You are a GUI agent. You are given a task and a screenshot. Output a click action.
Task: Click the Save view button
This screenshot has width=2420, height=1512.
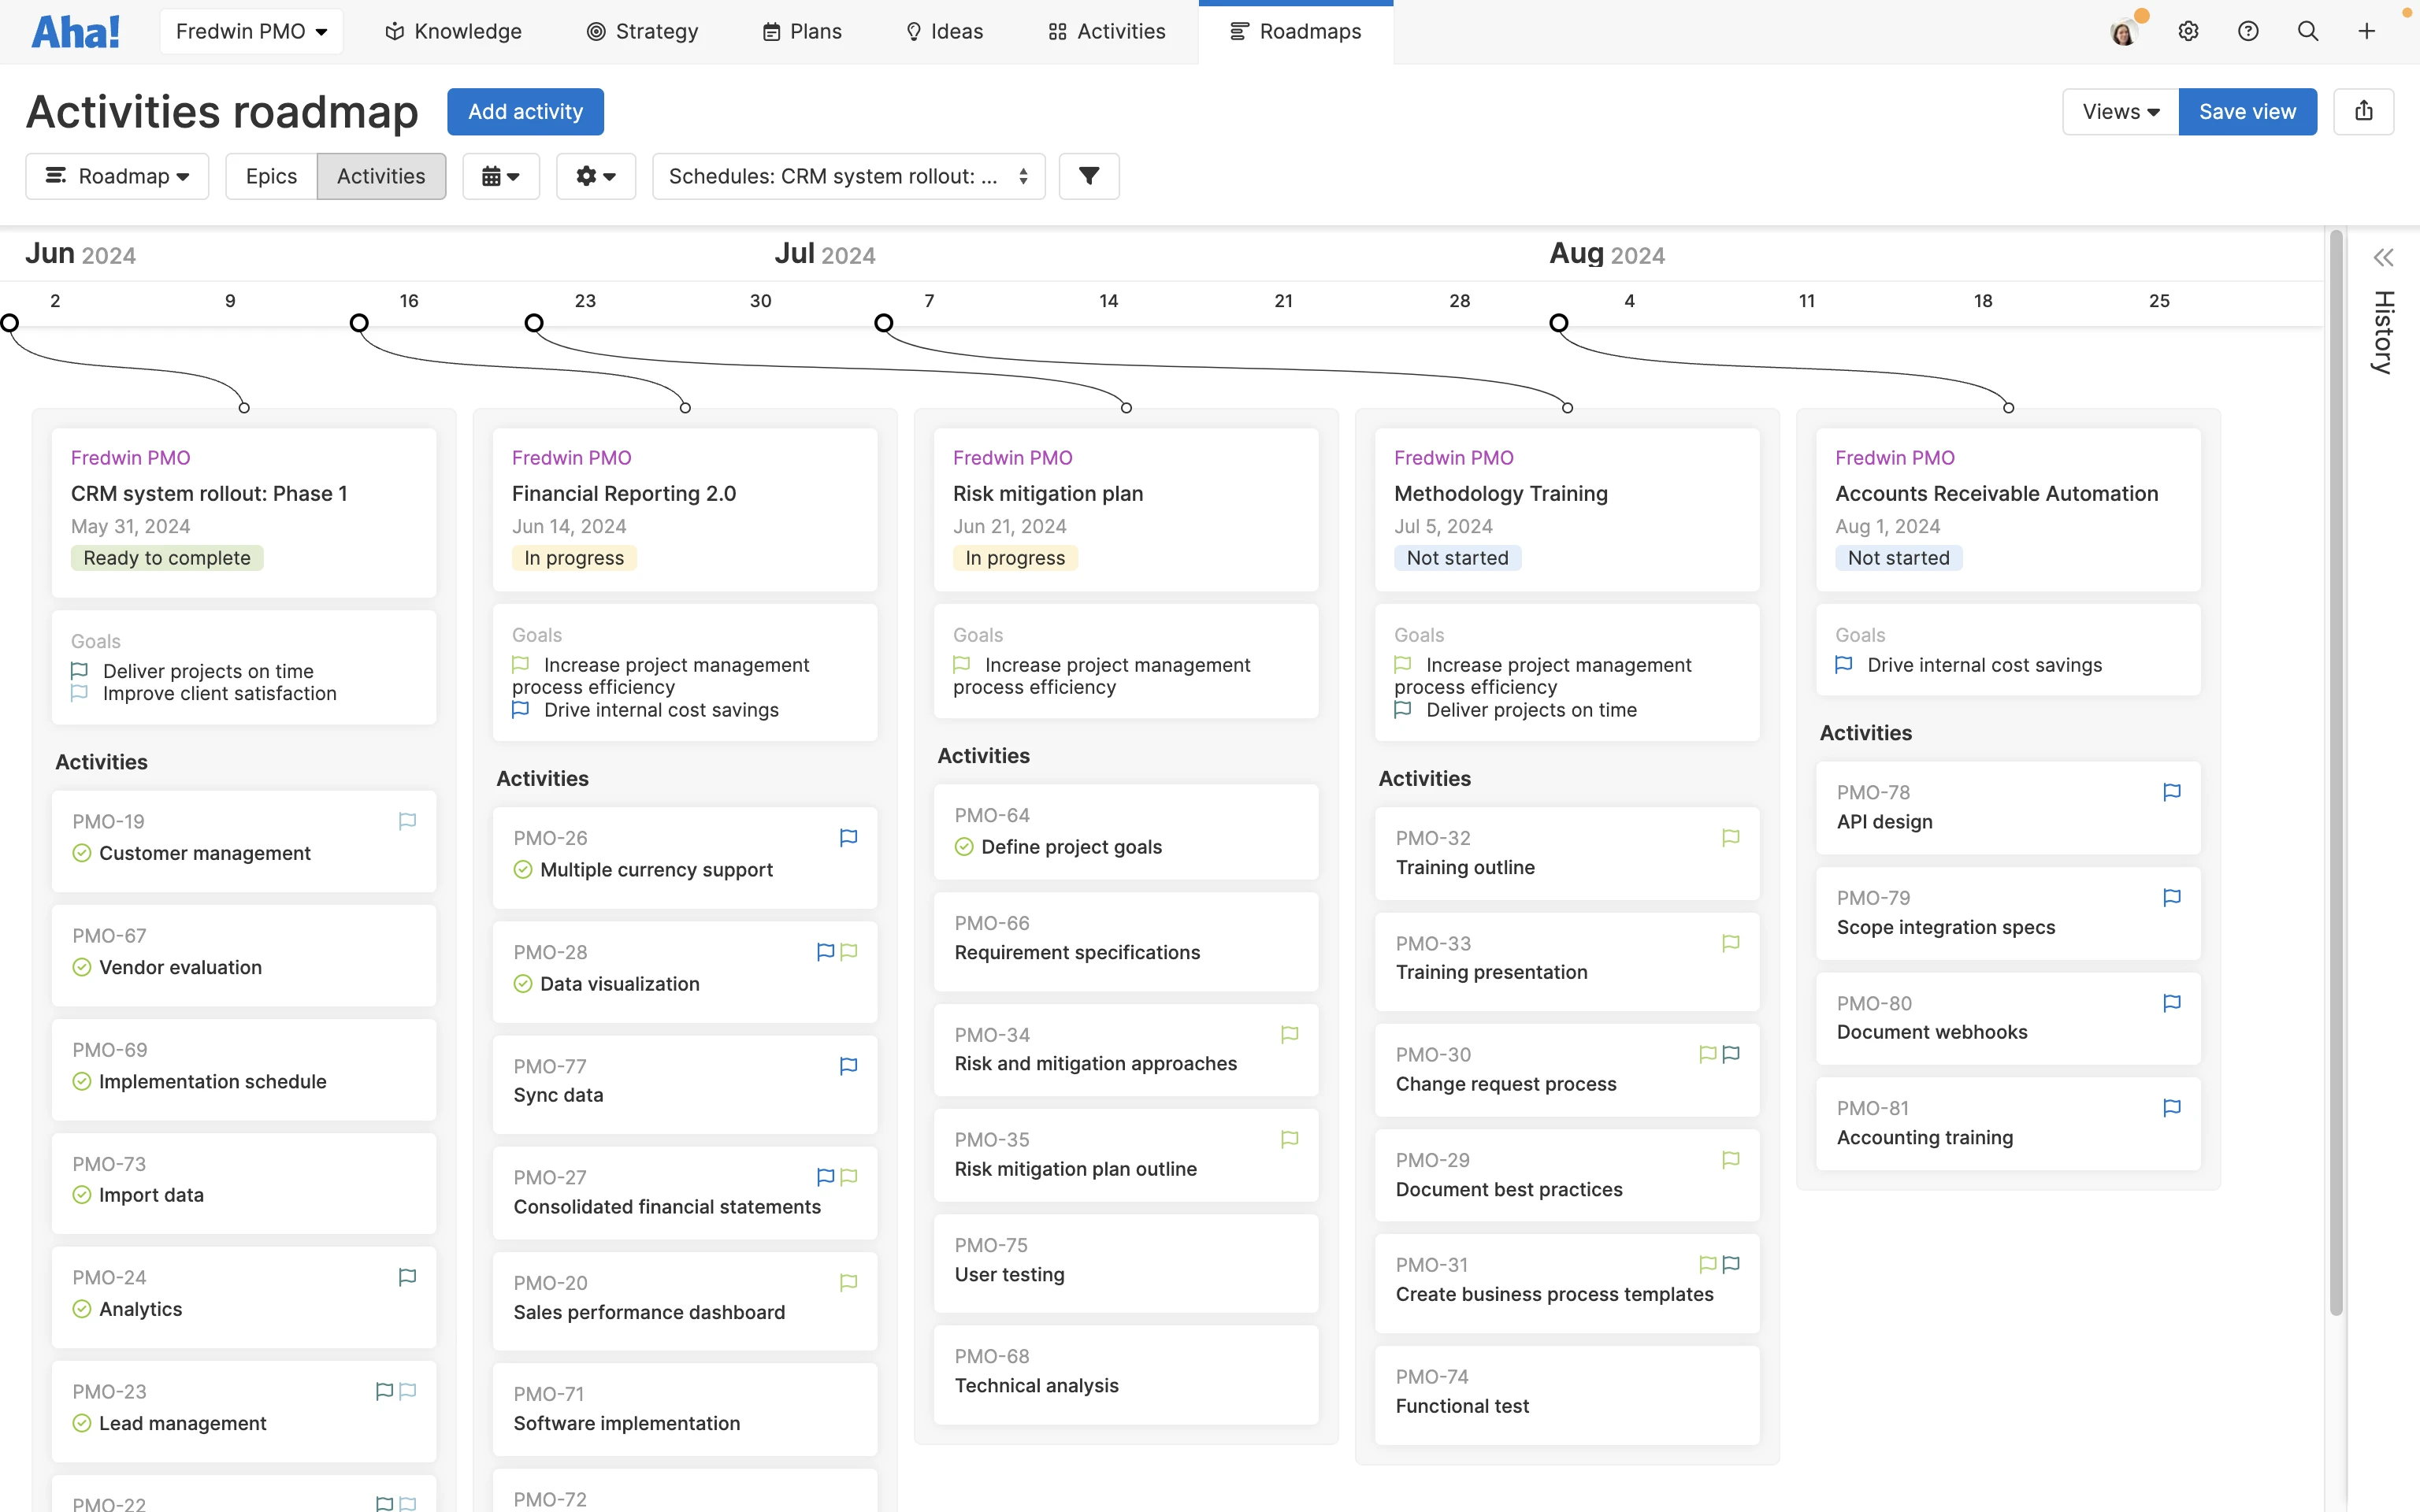[2247, 111]
